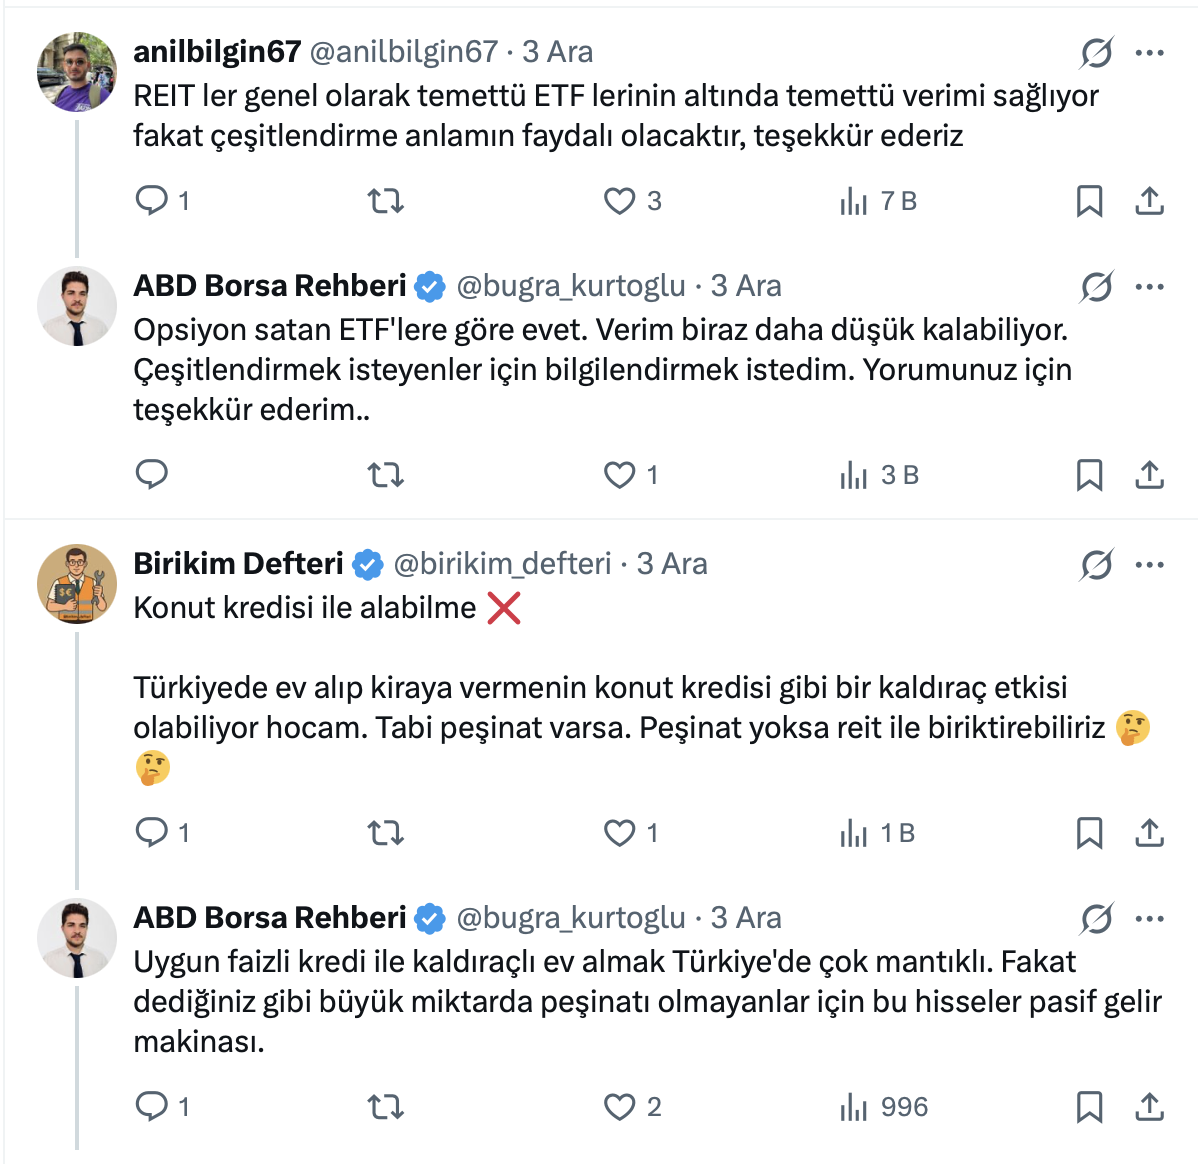
Task: Like Birikim Defteri's konut kredisi tweet
Action: point(620,833)
